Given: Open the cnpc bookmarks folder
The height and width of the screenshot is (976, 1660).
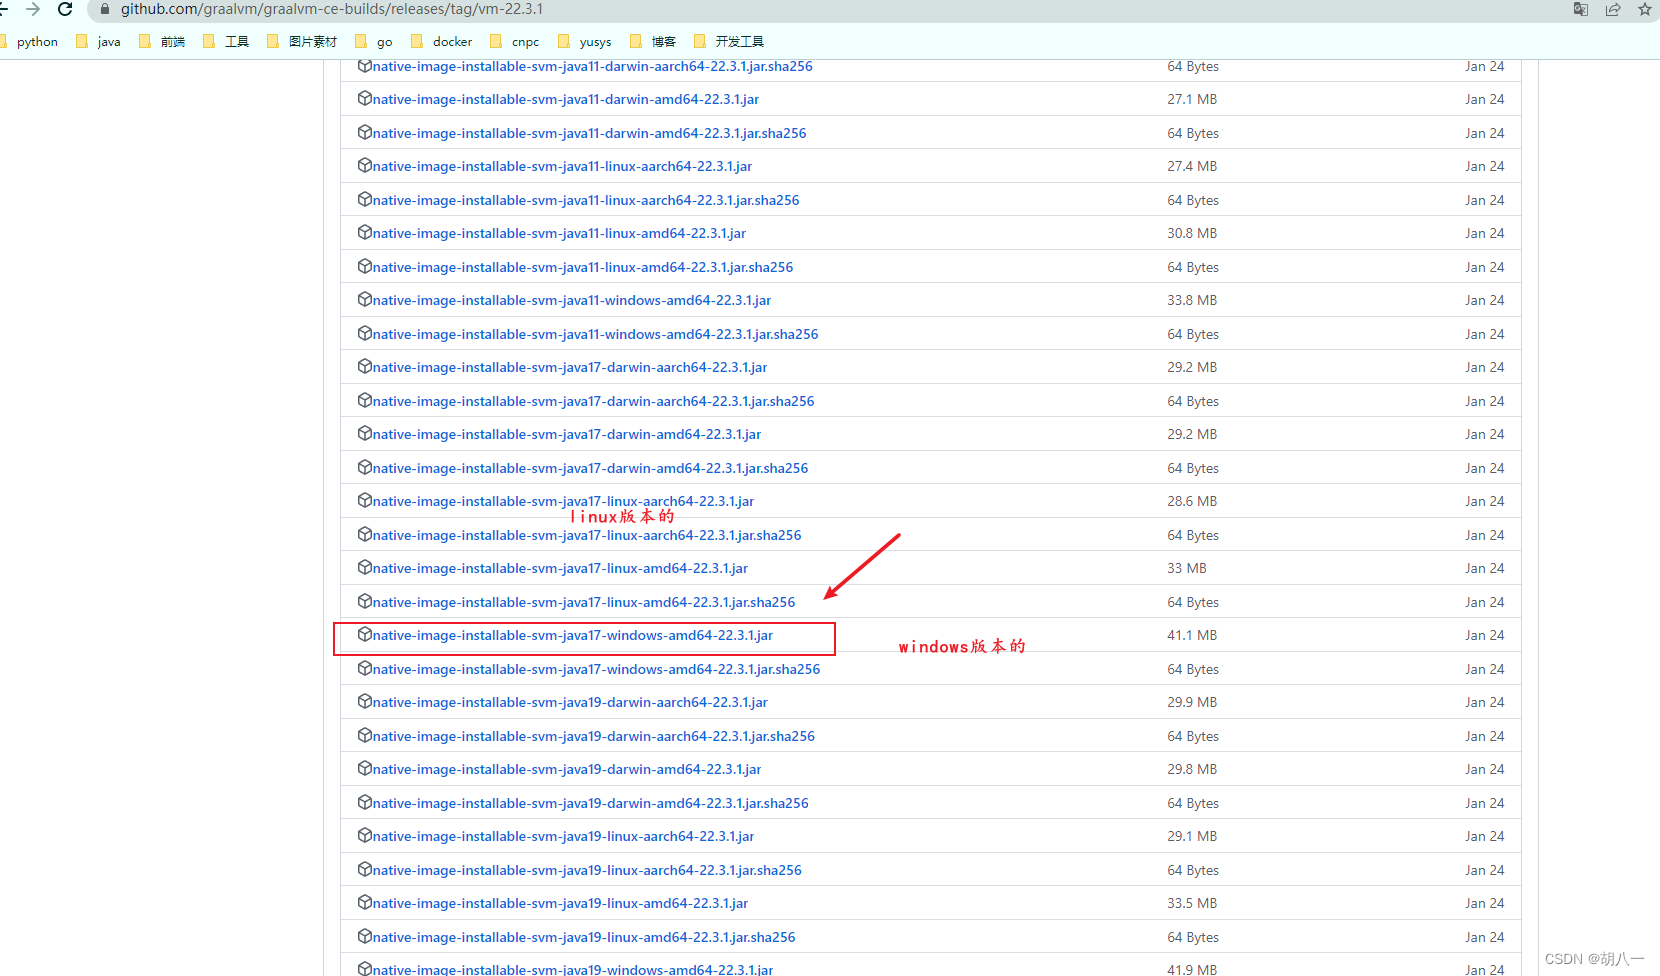Looking at the screenshot, I should (515, 41).
